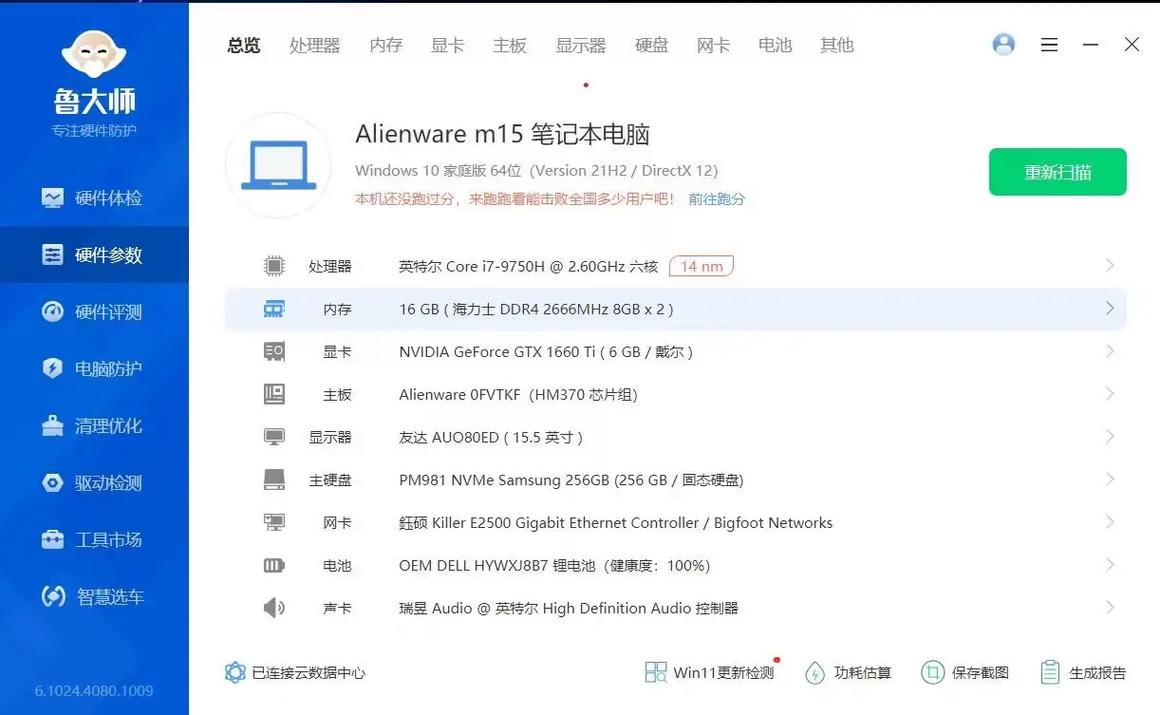Expand the 网卡 row chevron
The width and height of the screenshot is (1160, 715).
pyautogui.click(x=1110, y=522)
